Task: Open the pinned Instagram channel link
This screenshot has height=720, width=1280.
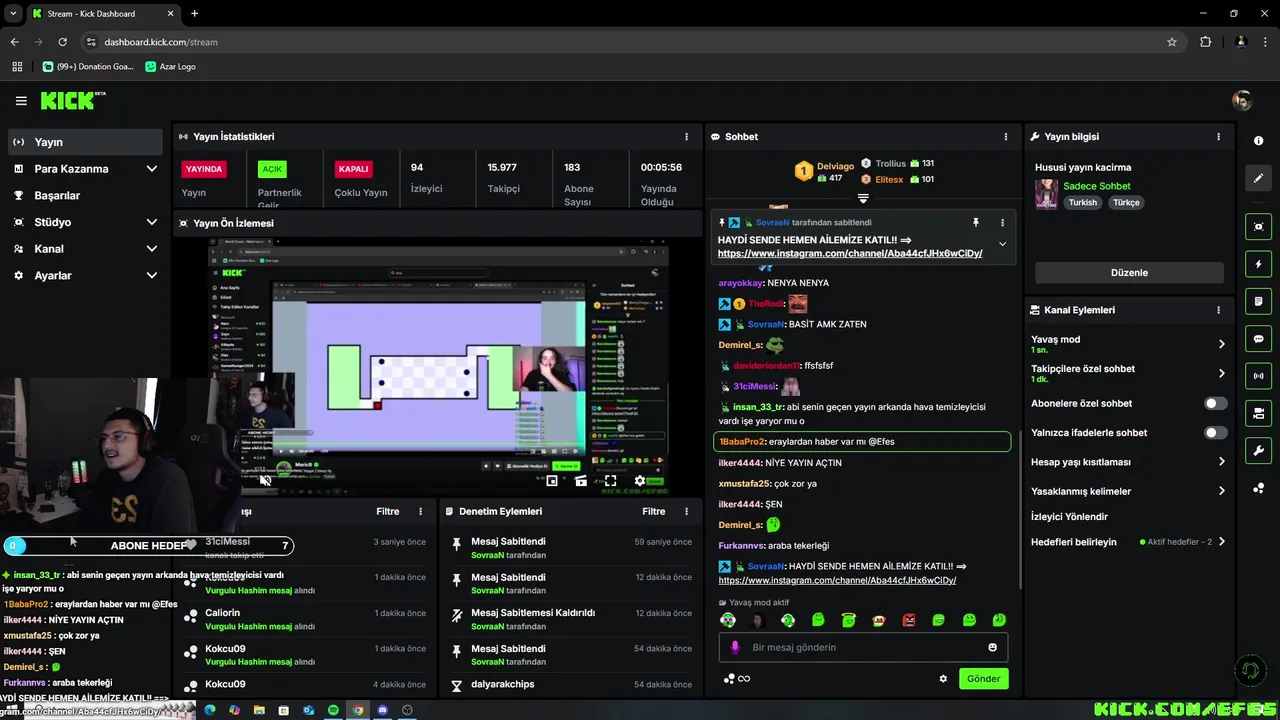Action: pos(850,254)
